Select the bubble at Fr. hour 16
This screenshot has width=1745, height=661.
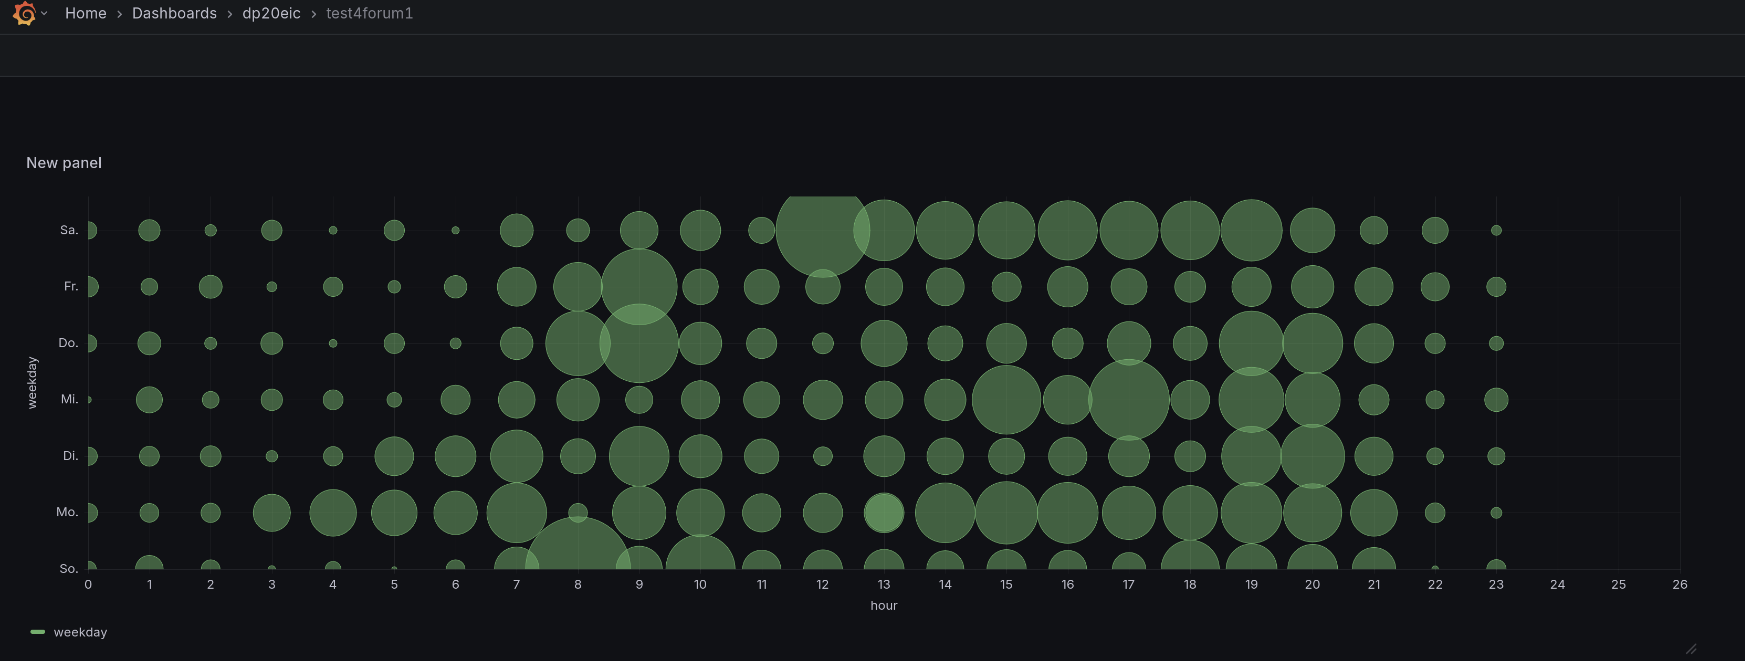pyautogui.click(x=1067, y=287)
